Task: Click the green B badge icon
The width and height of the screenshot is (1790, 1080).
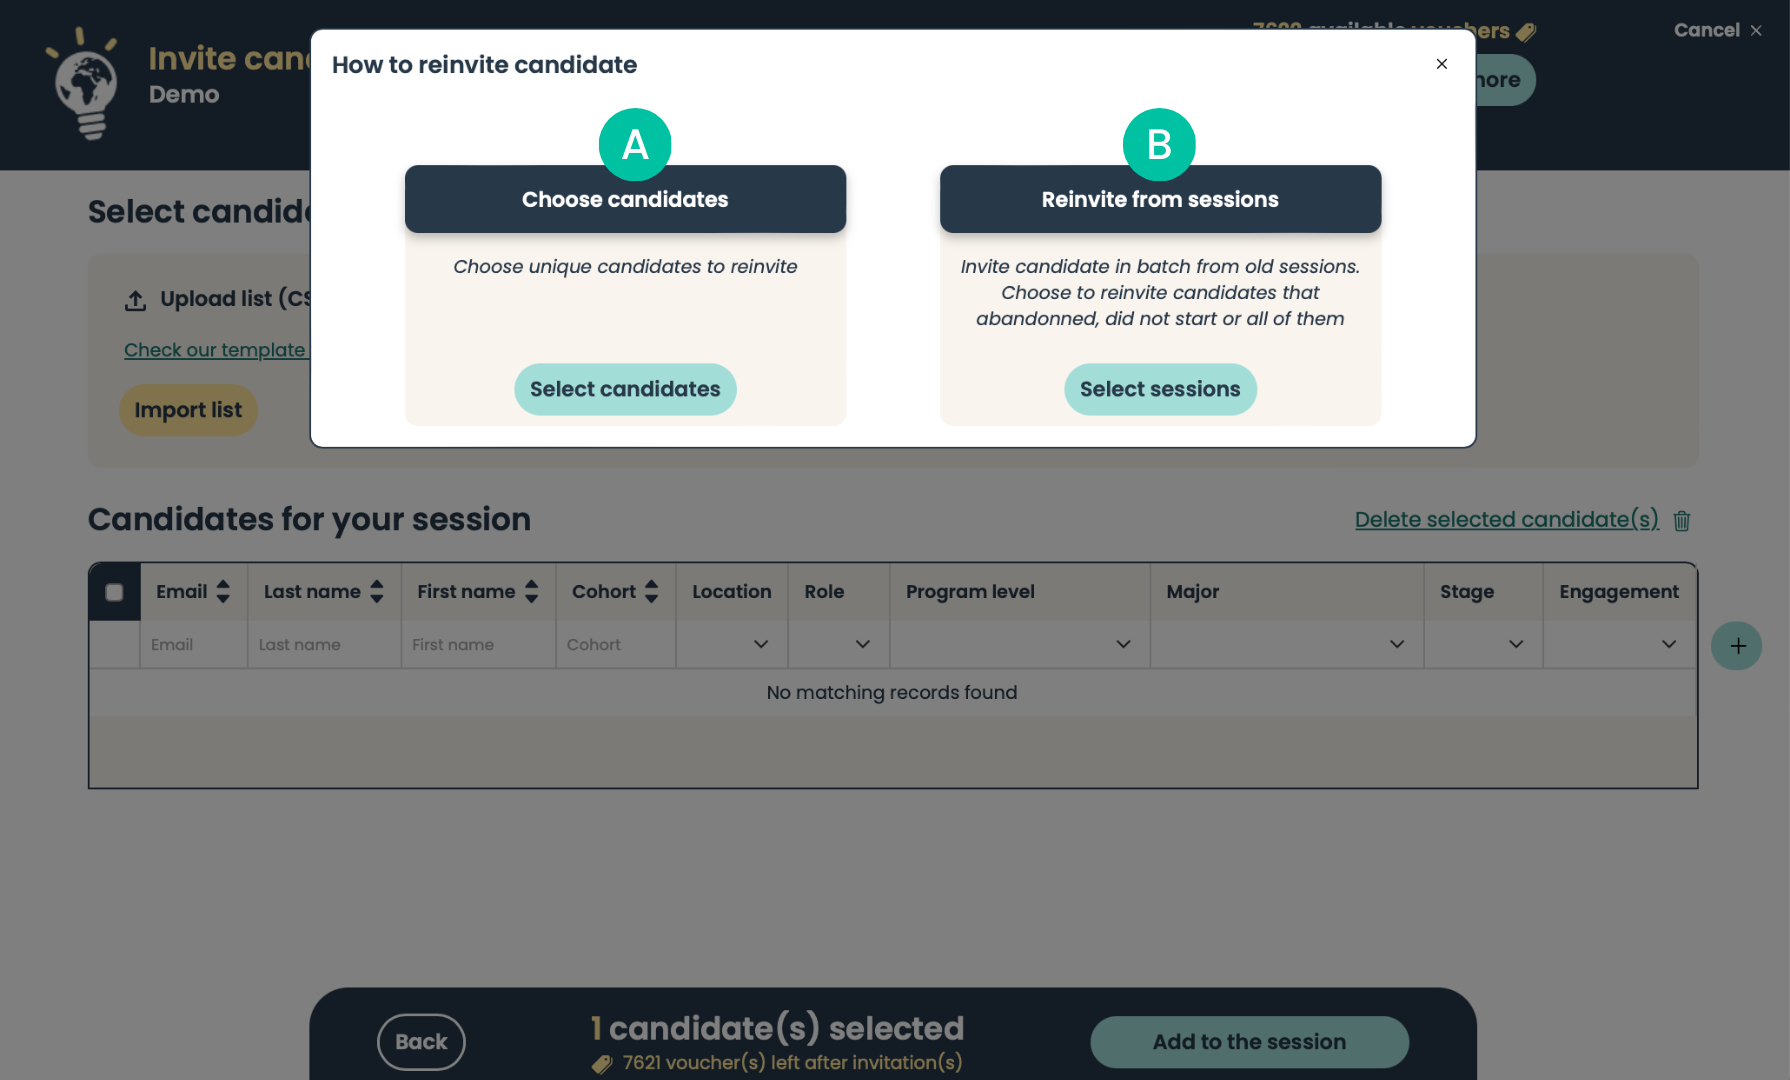Action: tap(1159, 144)
